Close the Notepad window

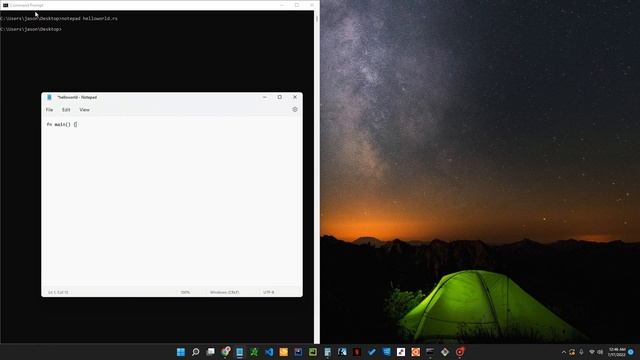coord(295,97)
